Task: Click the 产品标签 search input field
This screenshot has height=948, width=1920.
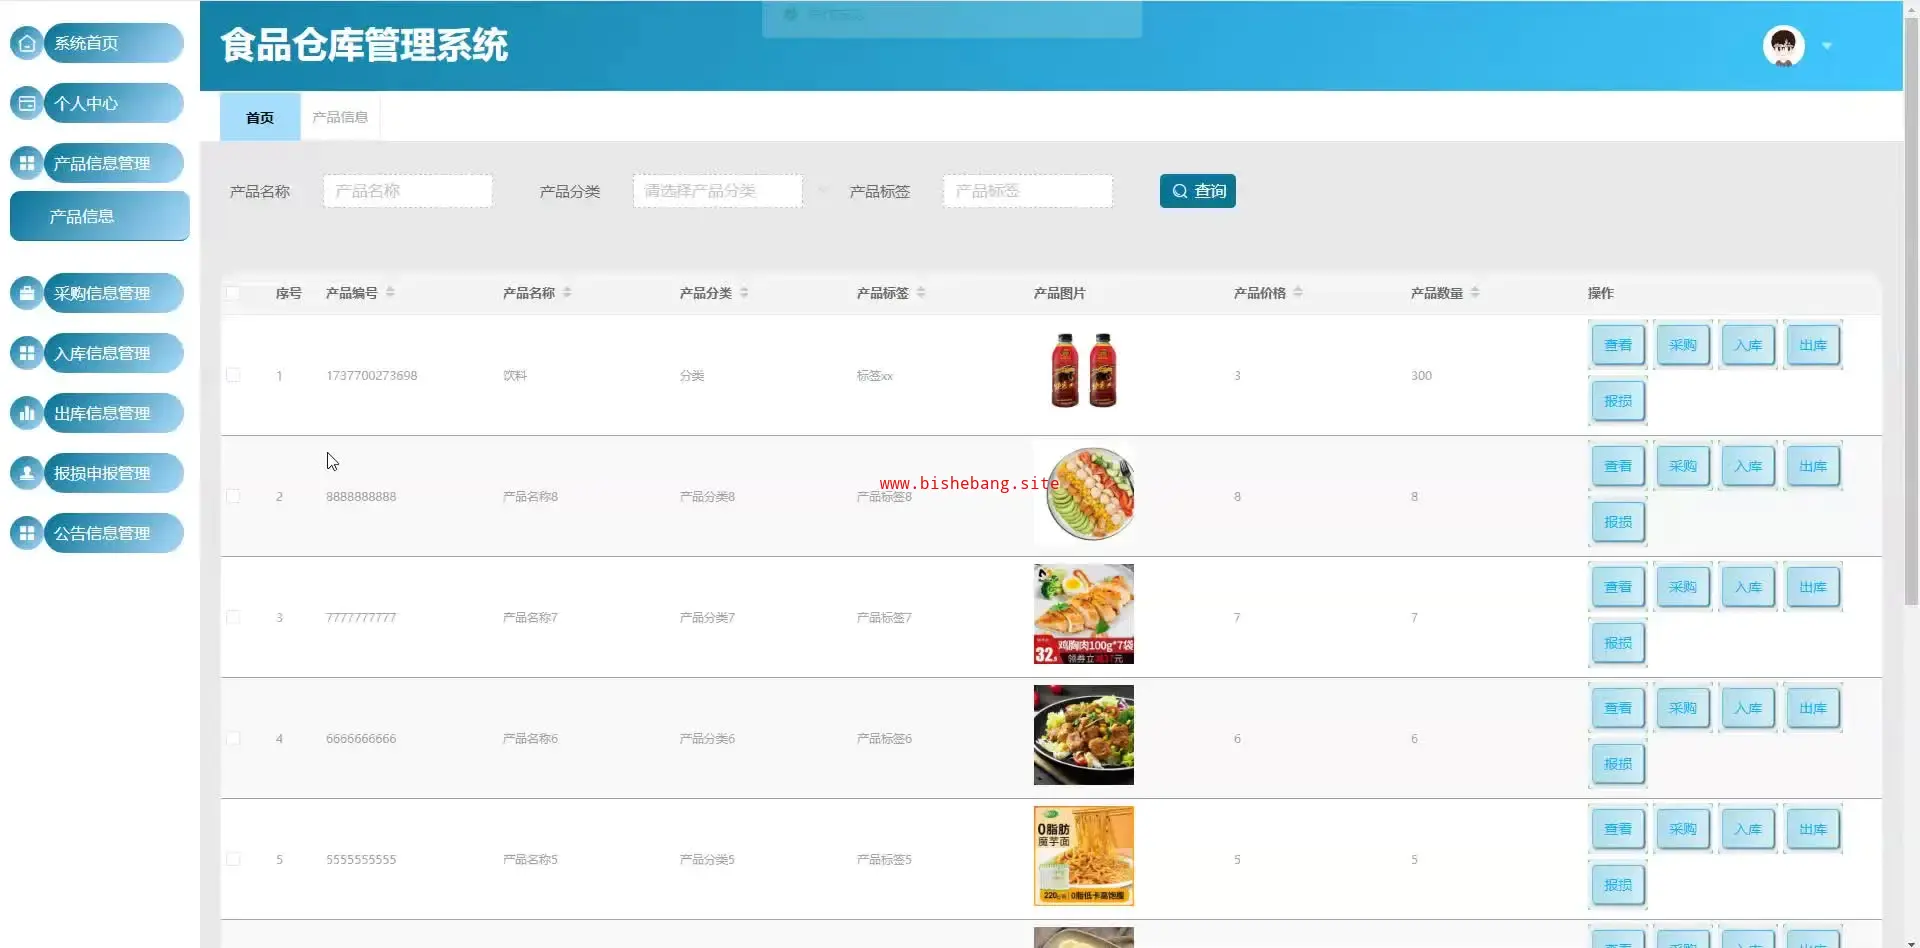Action: point(1028,191)
